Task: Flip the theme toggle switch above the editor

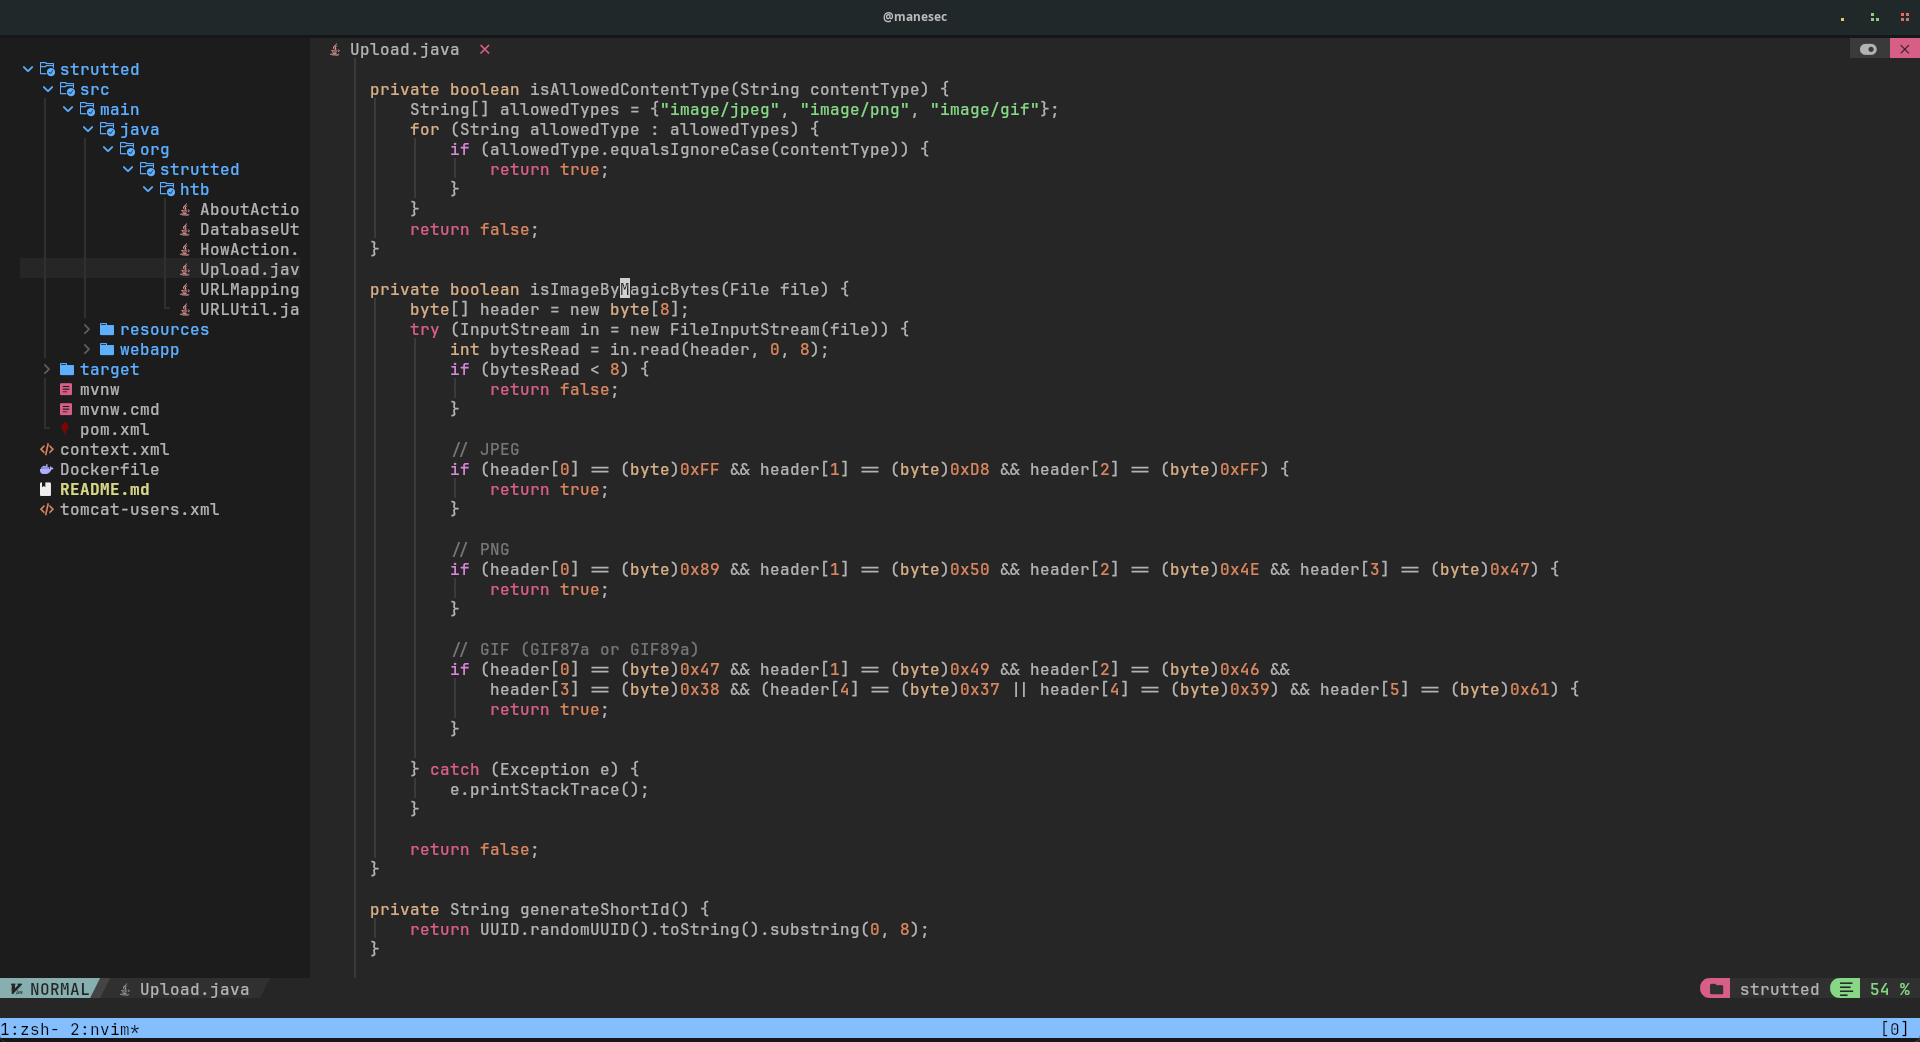Action: click(1868, 48)
